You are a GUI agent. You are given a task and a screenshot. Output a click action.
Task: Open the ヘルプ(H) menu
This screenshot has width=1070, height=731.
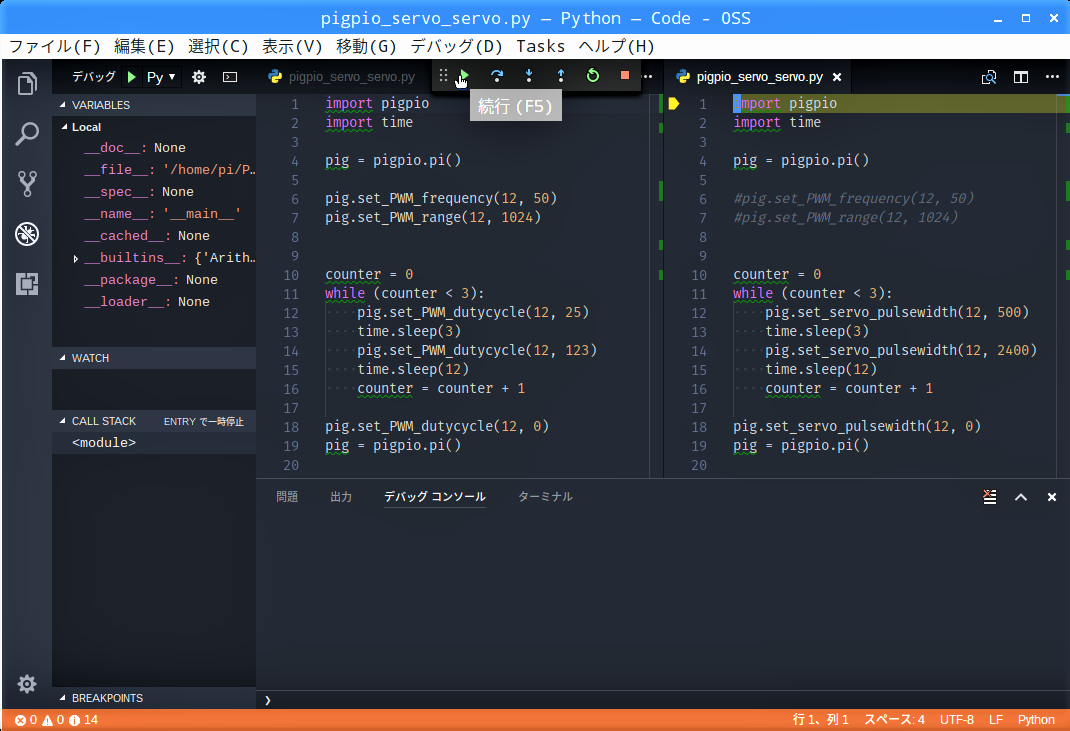click(x=616, y=46)
